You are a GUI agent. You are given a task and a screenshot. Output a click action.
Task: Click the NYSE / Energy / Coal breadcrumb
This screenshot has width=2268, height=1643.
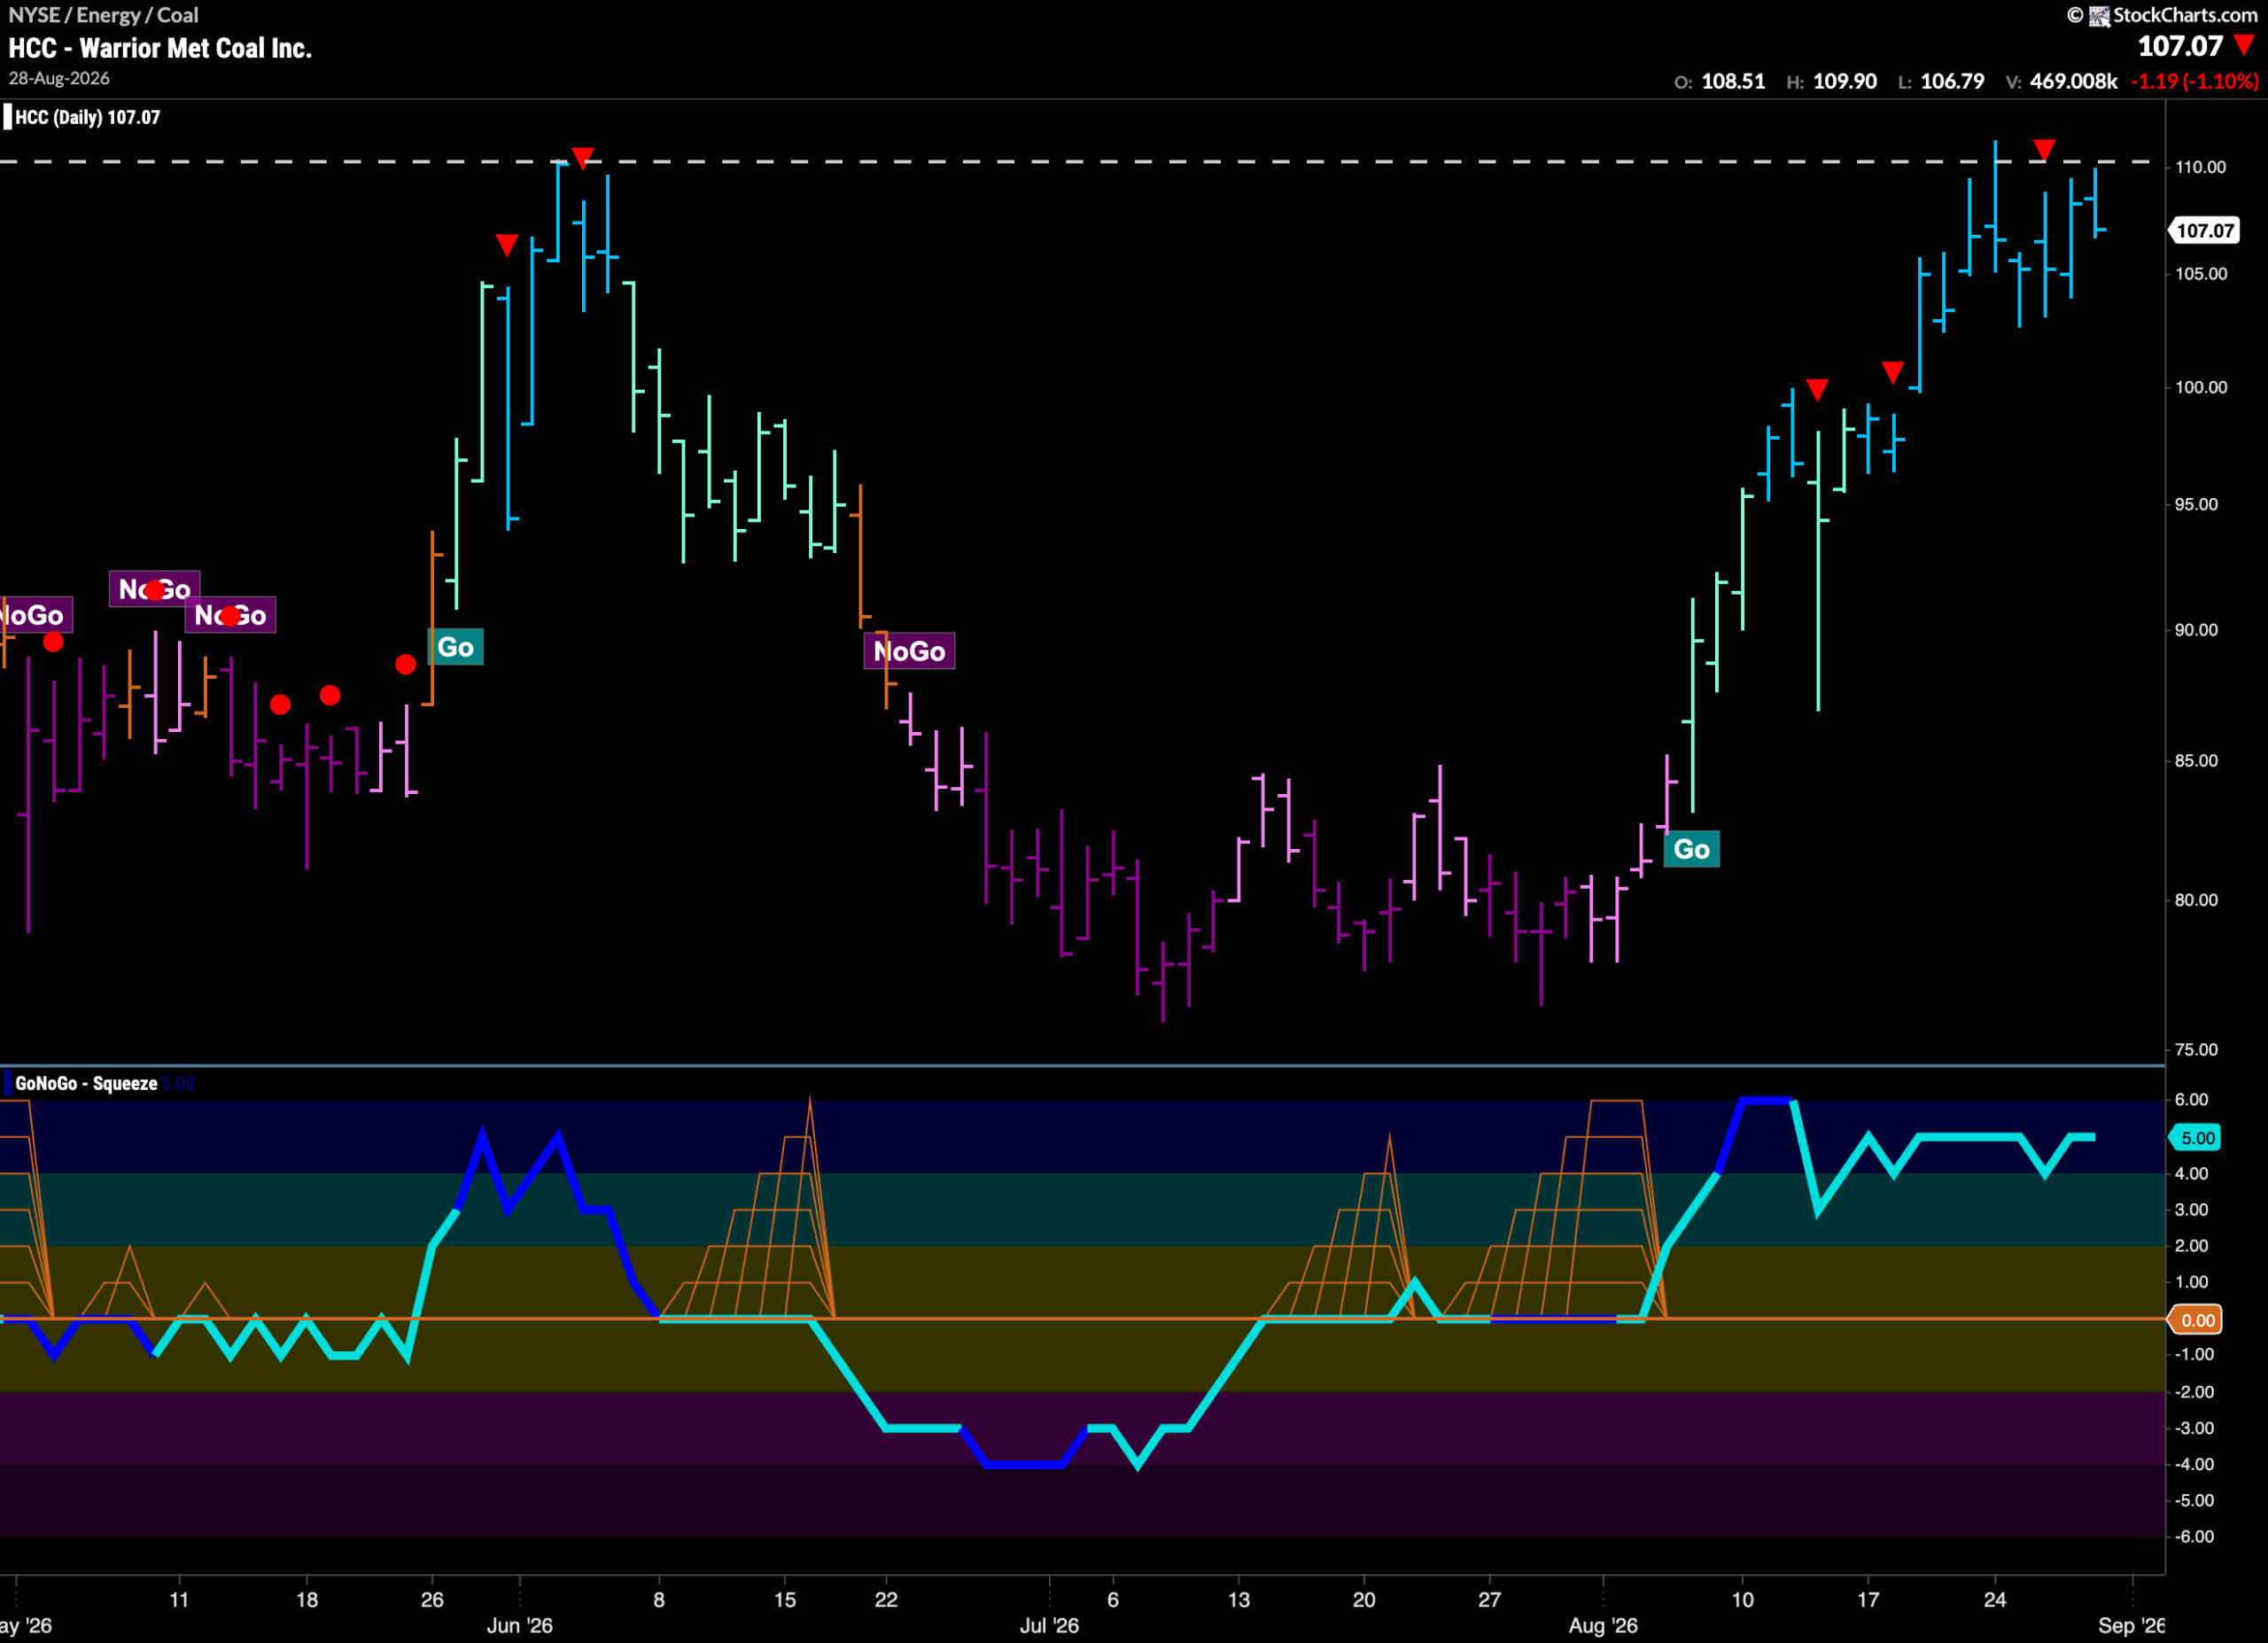point(104,15)
